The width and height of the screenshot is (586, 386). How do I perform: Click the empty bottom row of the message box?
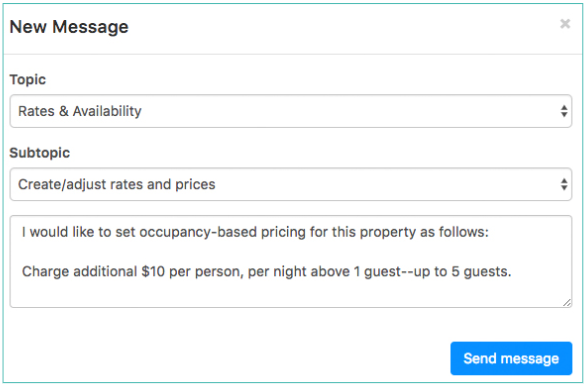(291, 293)
